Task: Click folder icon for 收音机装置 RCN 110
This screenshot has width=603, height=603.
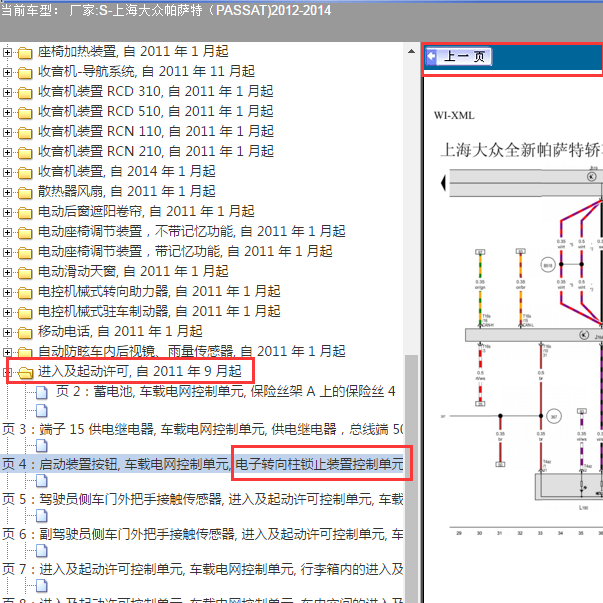Action: (25, 133)
